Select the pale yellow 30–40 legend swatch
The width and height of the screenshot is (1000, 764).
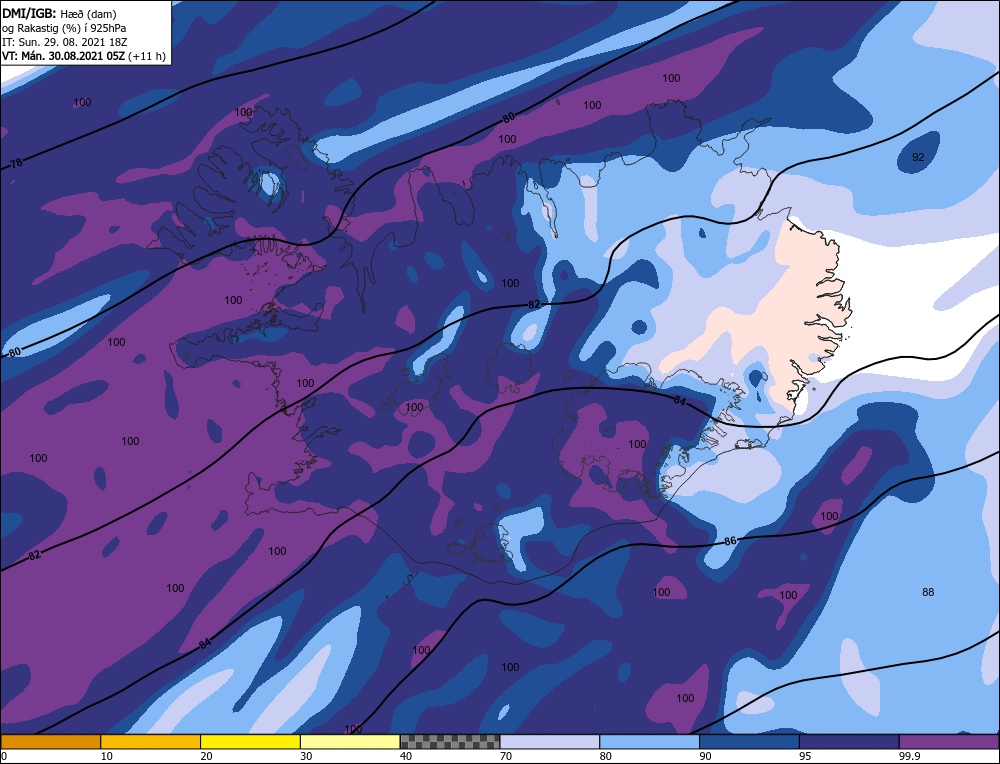350,741
